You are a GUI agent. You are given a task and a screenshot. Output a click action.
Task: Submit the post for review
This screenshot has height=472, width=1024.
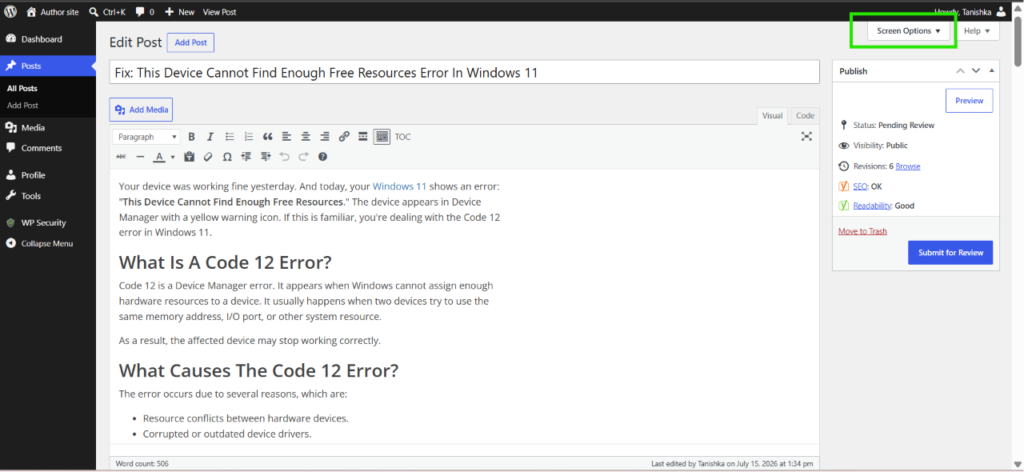(950, 253)
